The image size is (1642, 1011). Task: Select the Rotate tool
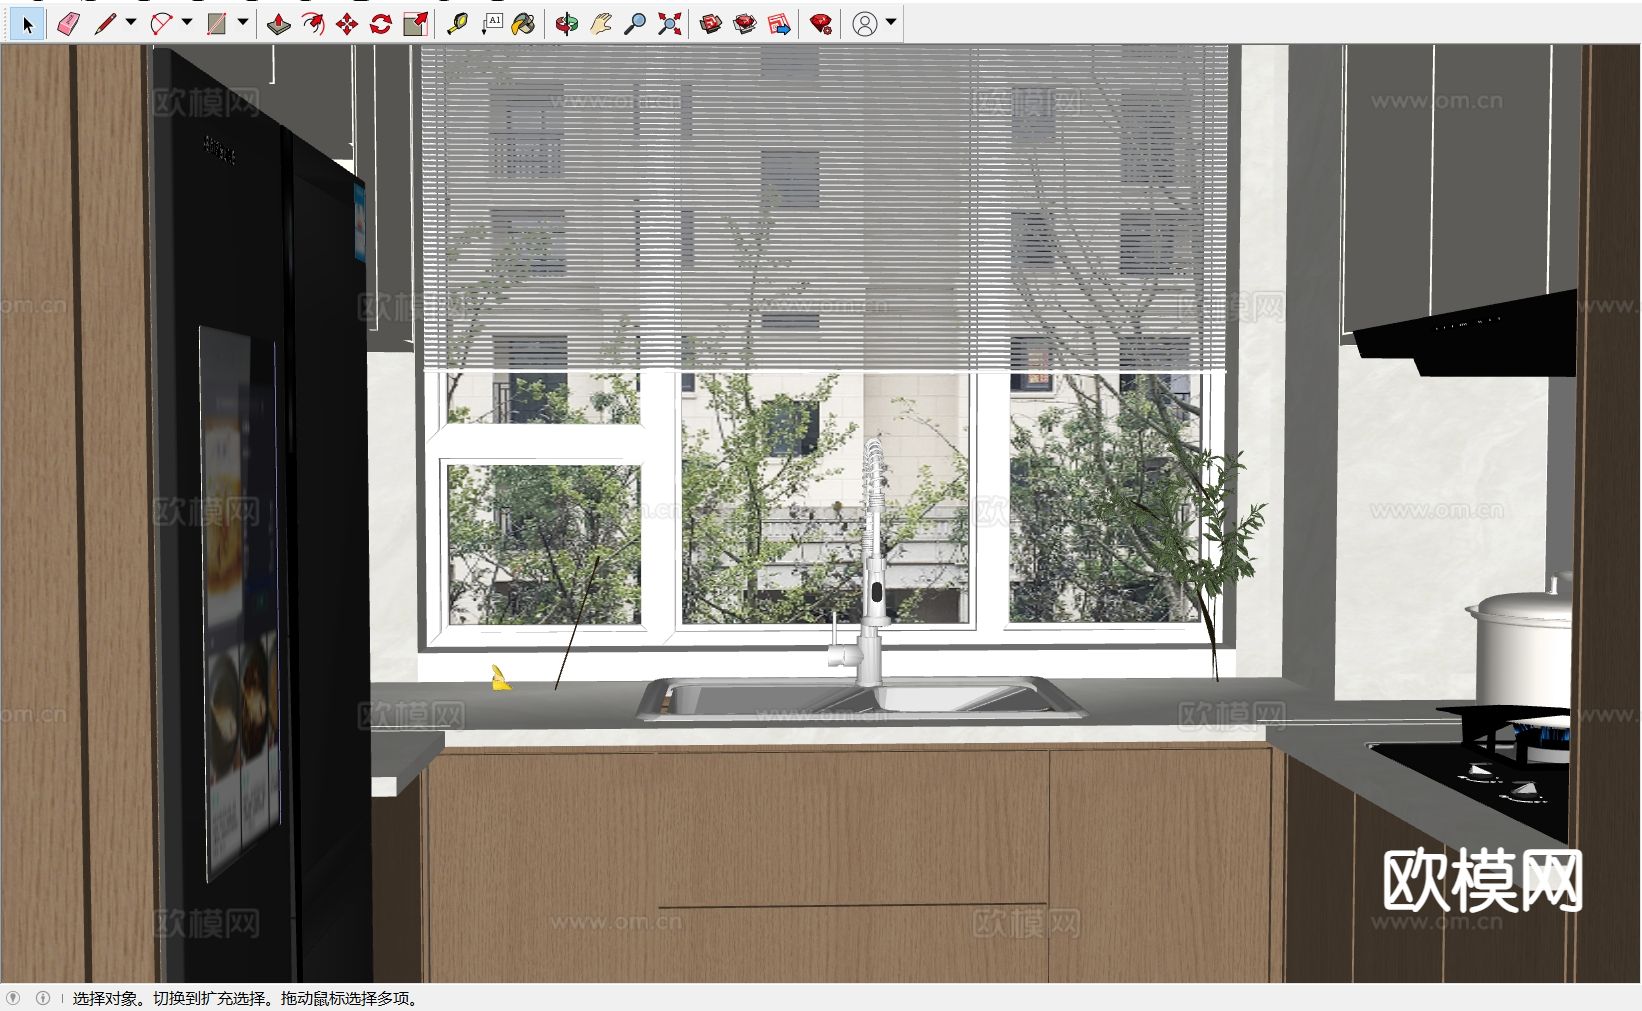coord(381,24)
